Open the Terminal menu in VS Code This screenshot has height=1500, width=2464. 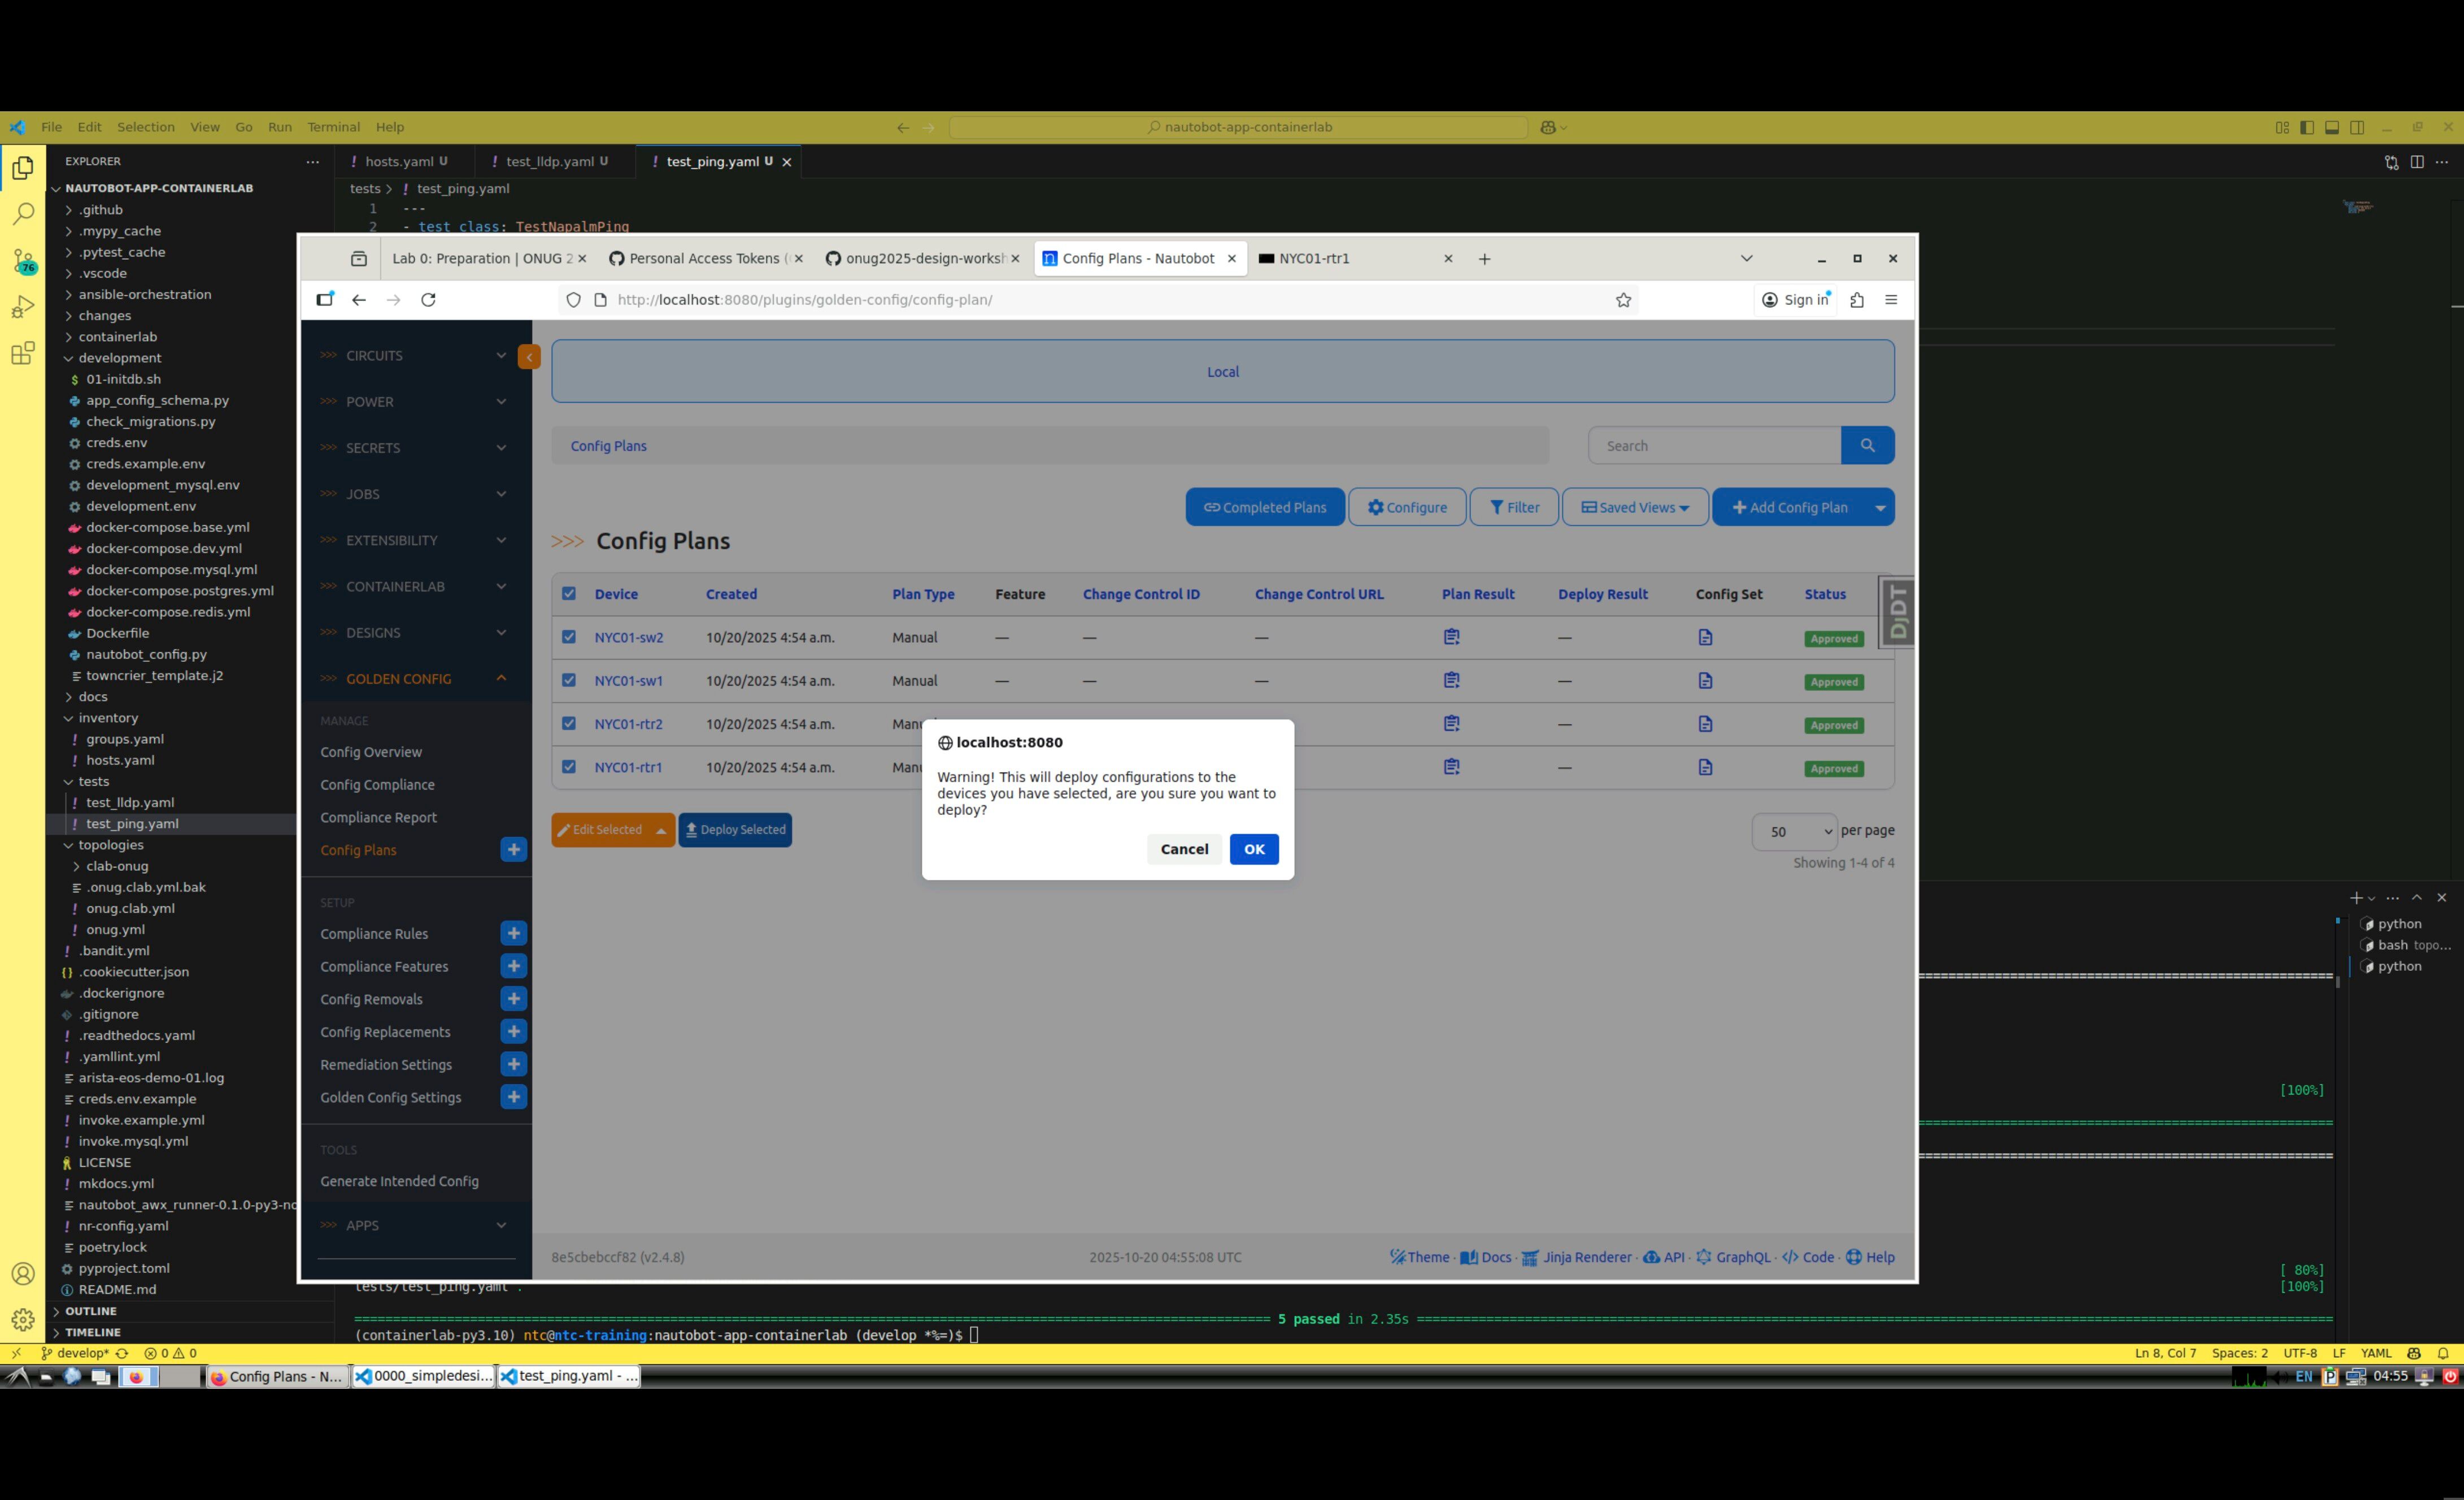[x=333, y=127]
